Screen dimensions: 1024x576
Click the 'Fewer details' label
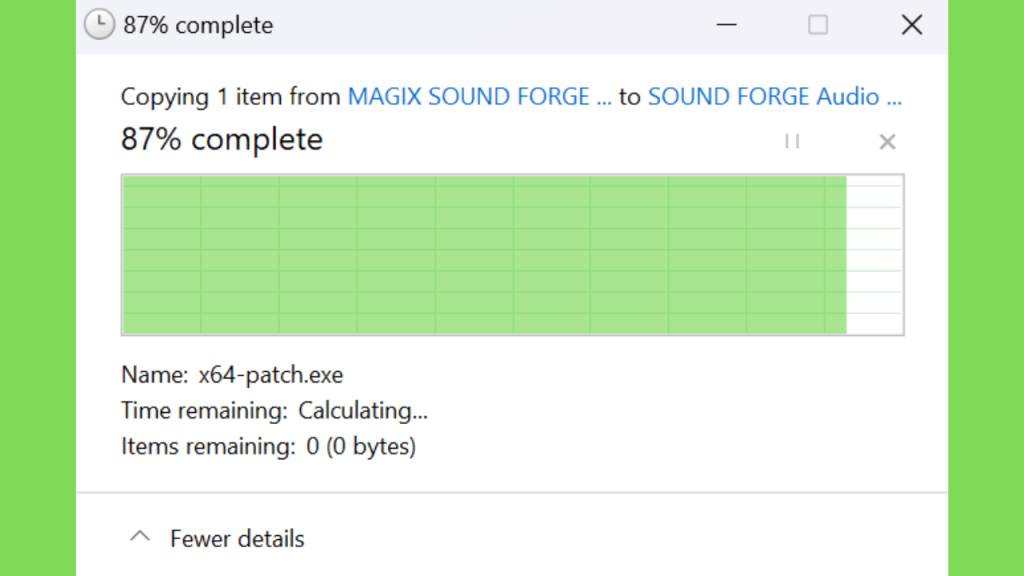[237, 539]
